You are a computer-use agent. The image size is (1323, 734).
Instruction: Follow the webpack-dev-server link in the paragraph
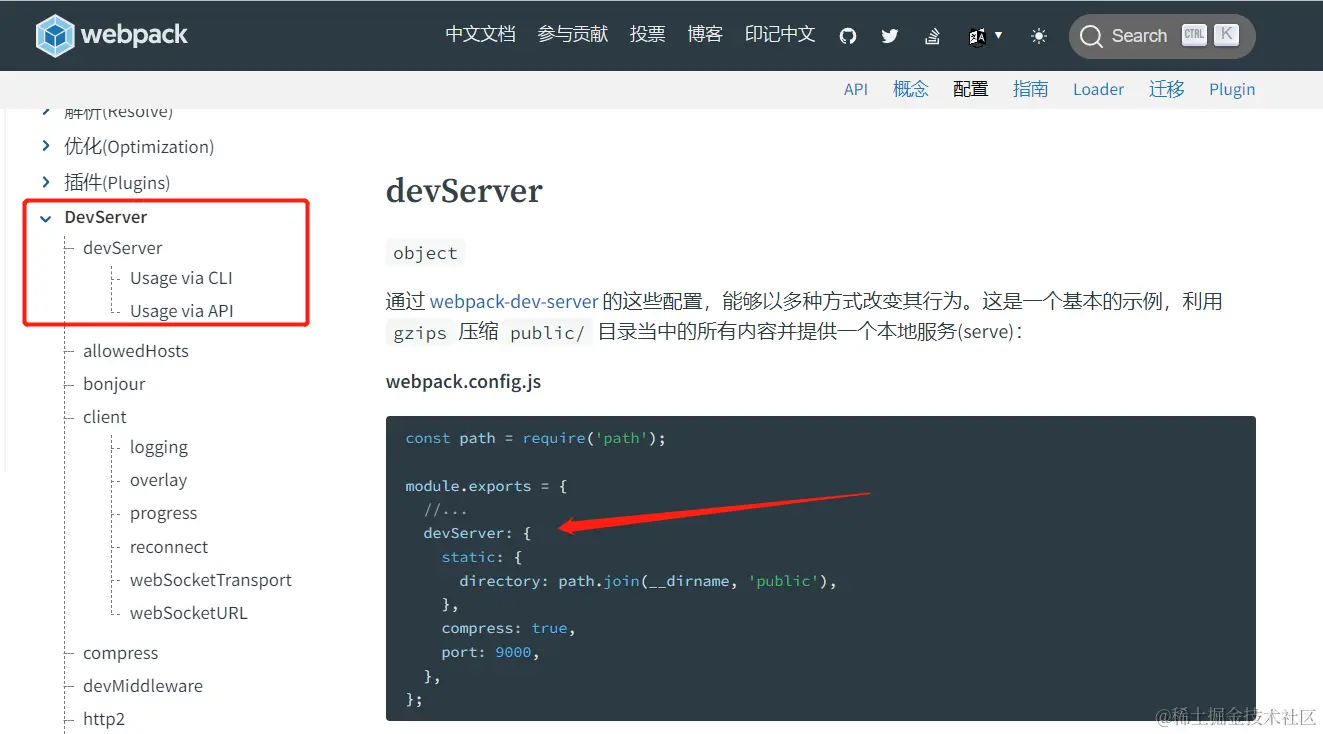point(514,301)
